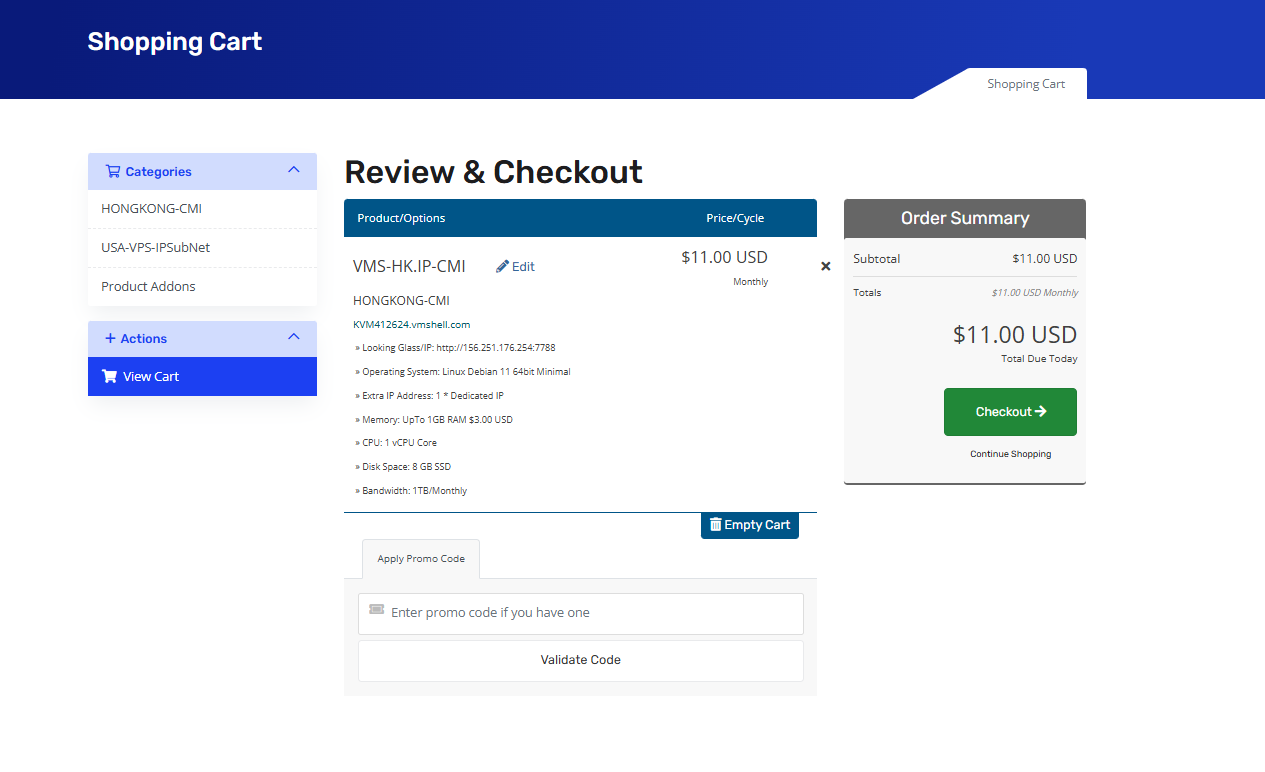Click the Edit link for VMS-HK.IP-CMI
Screen dimensions: 1265x772
pyautogui.click(x=523, y=266)
